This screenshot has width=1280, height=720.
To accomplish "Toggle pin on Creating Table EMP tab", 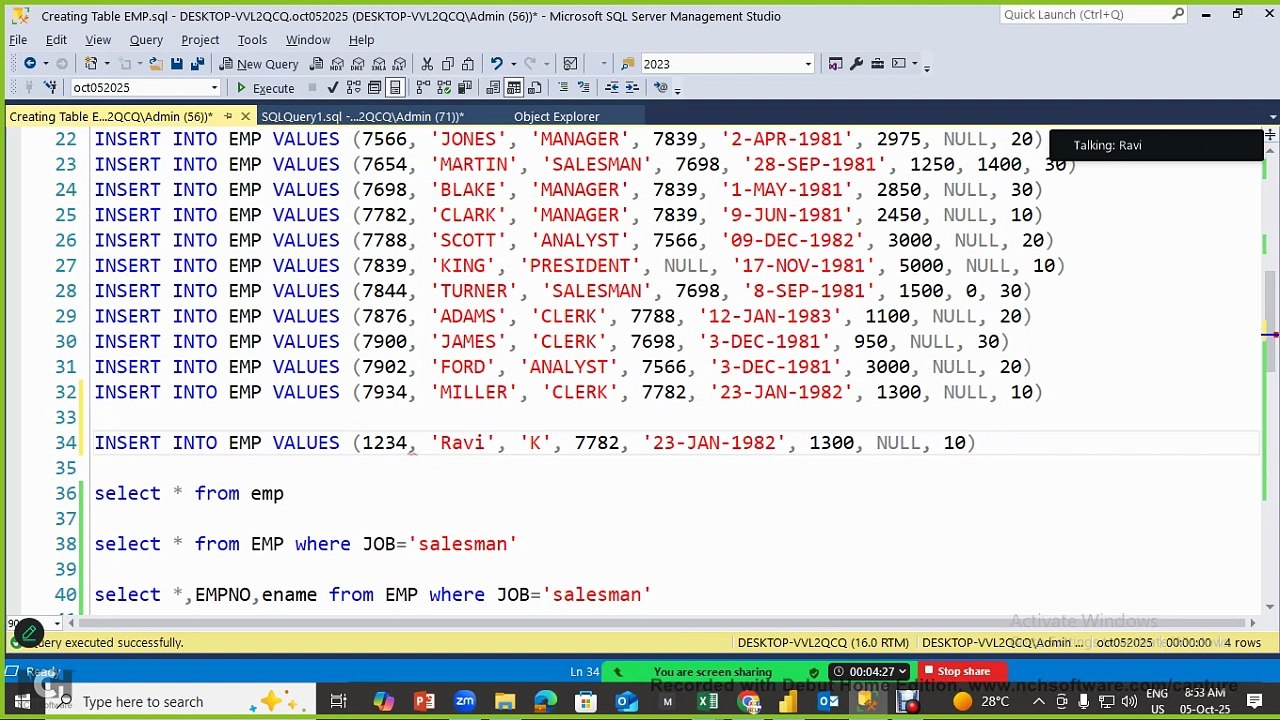I will click(x=226, y=117).
